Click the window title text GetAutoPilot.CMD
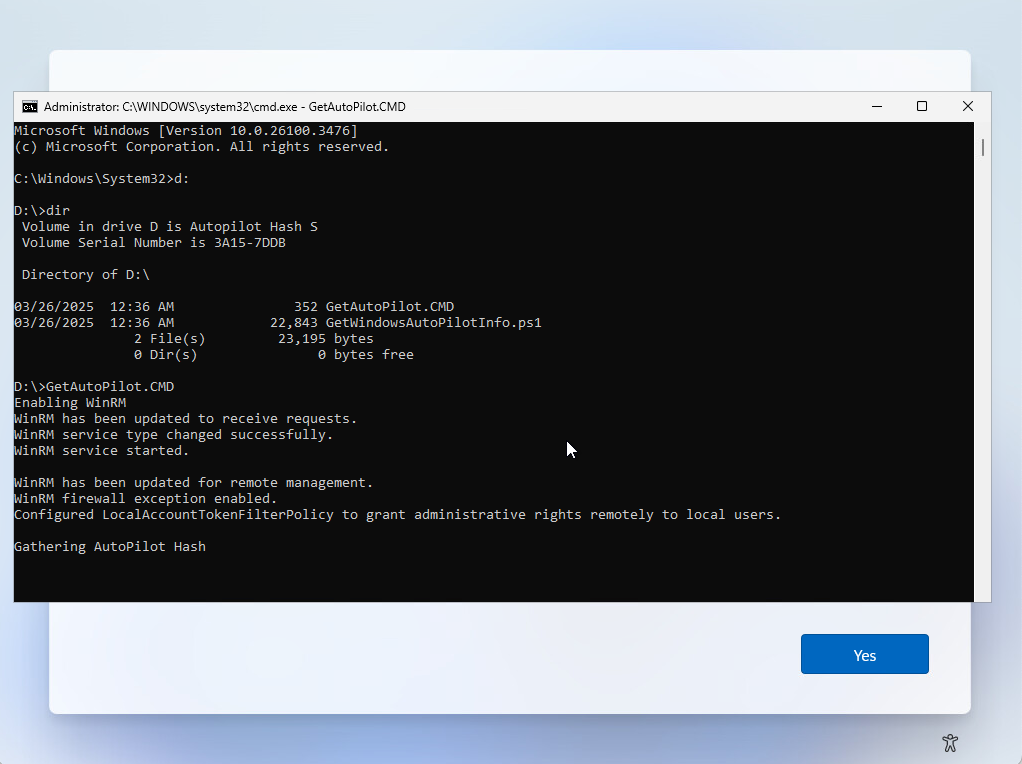Viewport: 1022px width, 764px height. pos(357,107)
